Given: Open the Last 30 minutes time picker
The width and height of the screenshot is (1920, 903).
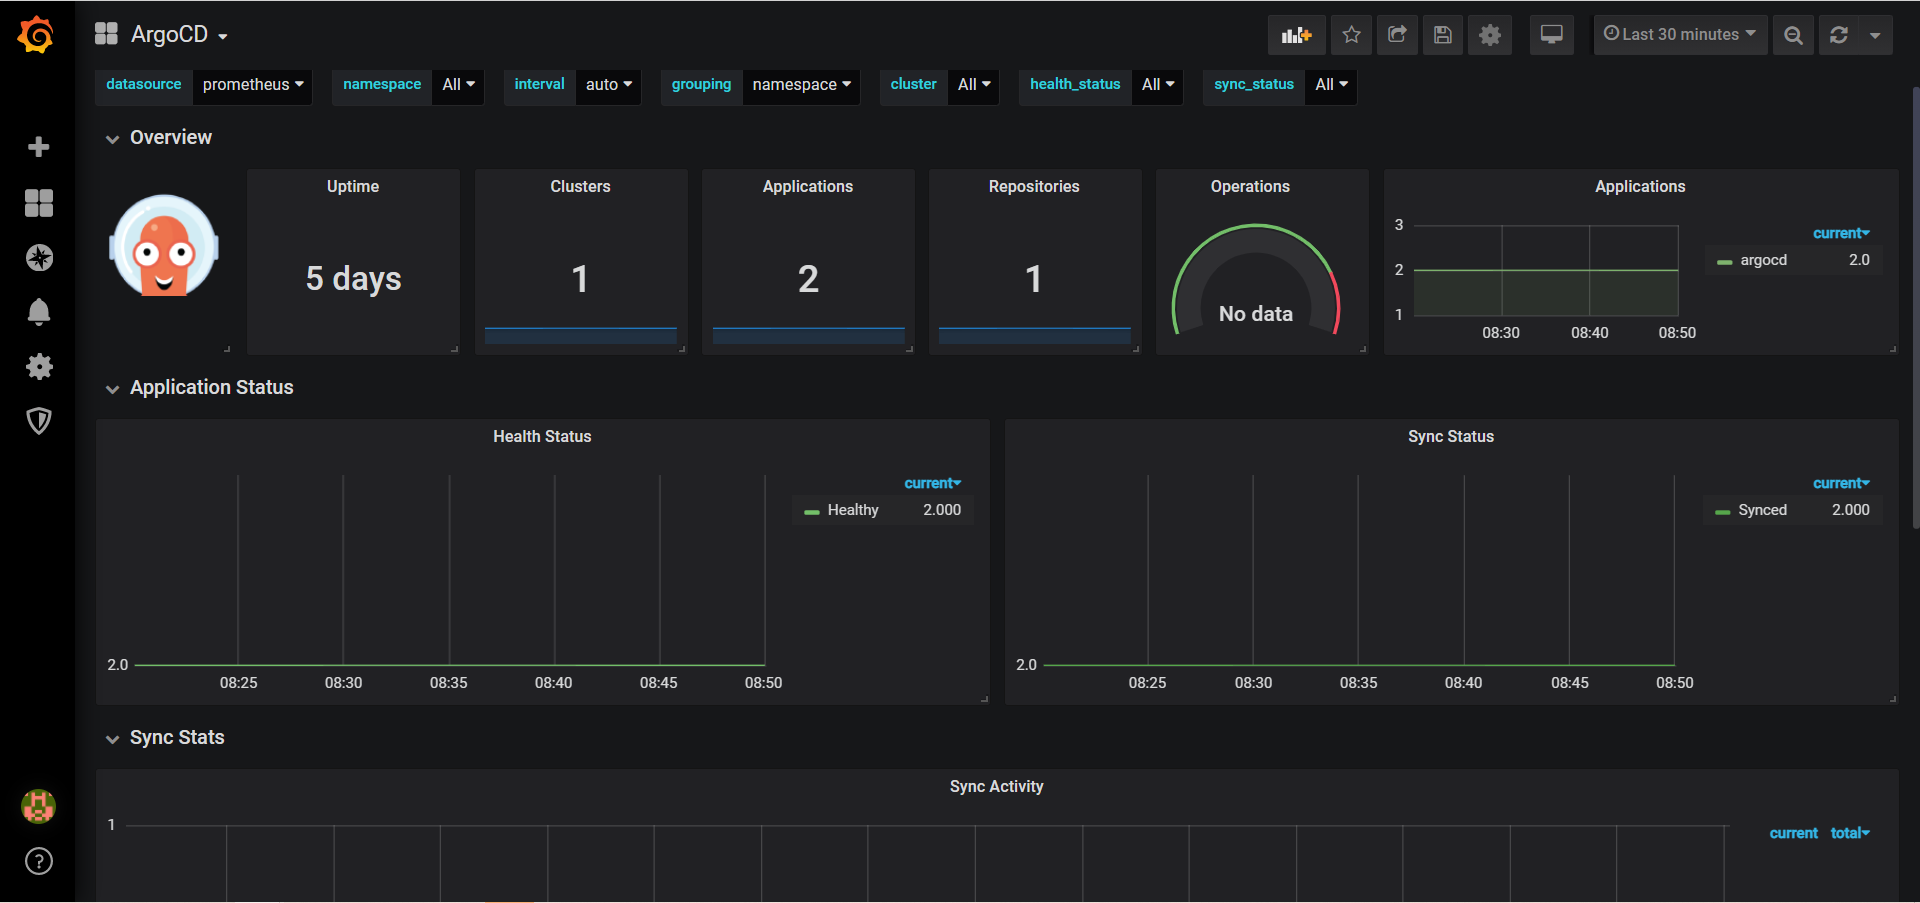Looking at the screenshot, I should [x=1680, y=35].
